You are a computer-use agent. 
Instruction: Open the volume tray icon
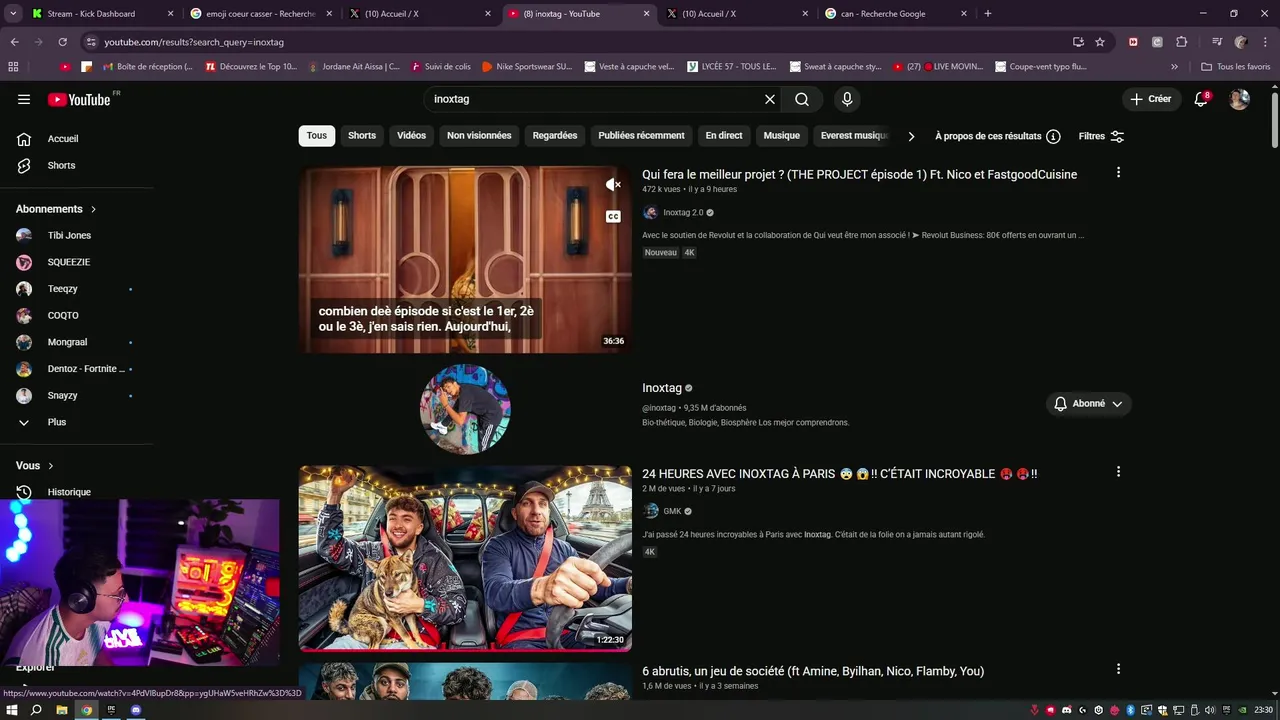pyautogui.click(x=1209, y=710)
